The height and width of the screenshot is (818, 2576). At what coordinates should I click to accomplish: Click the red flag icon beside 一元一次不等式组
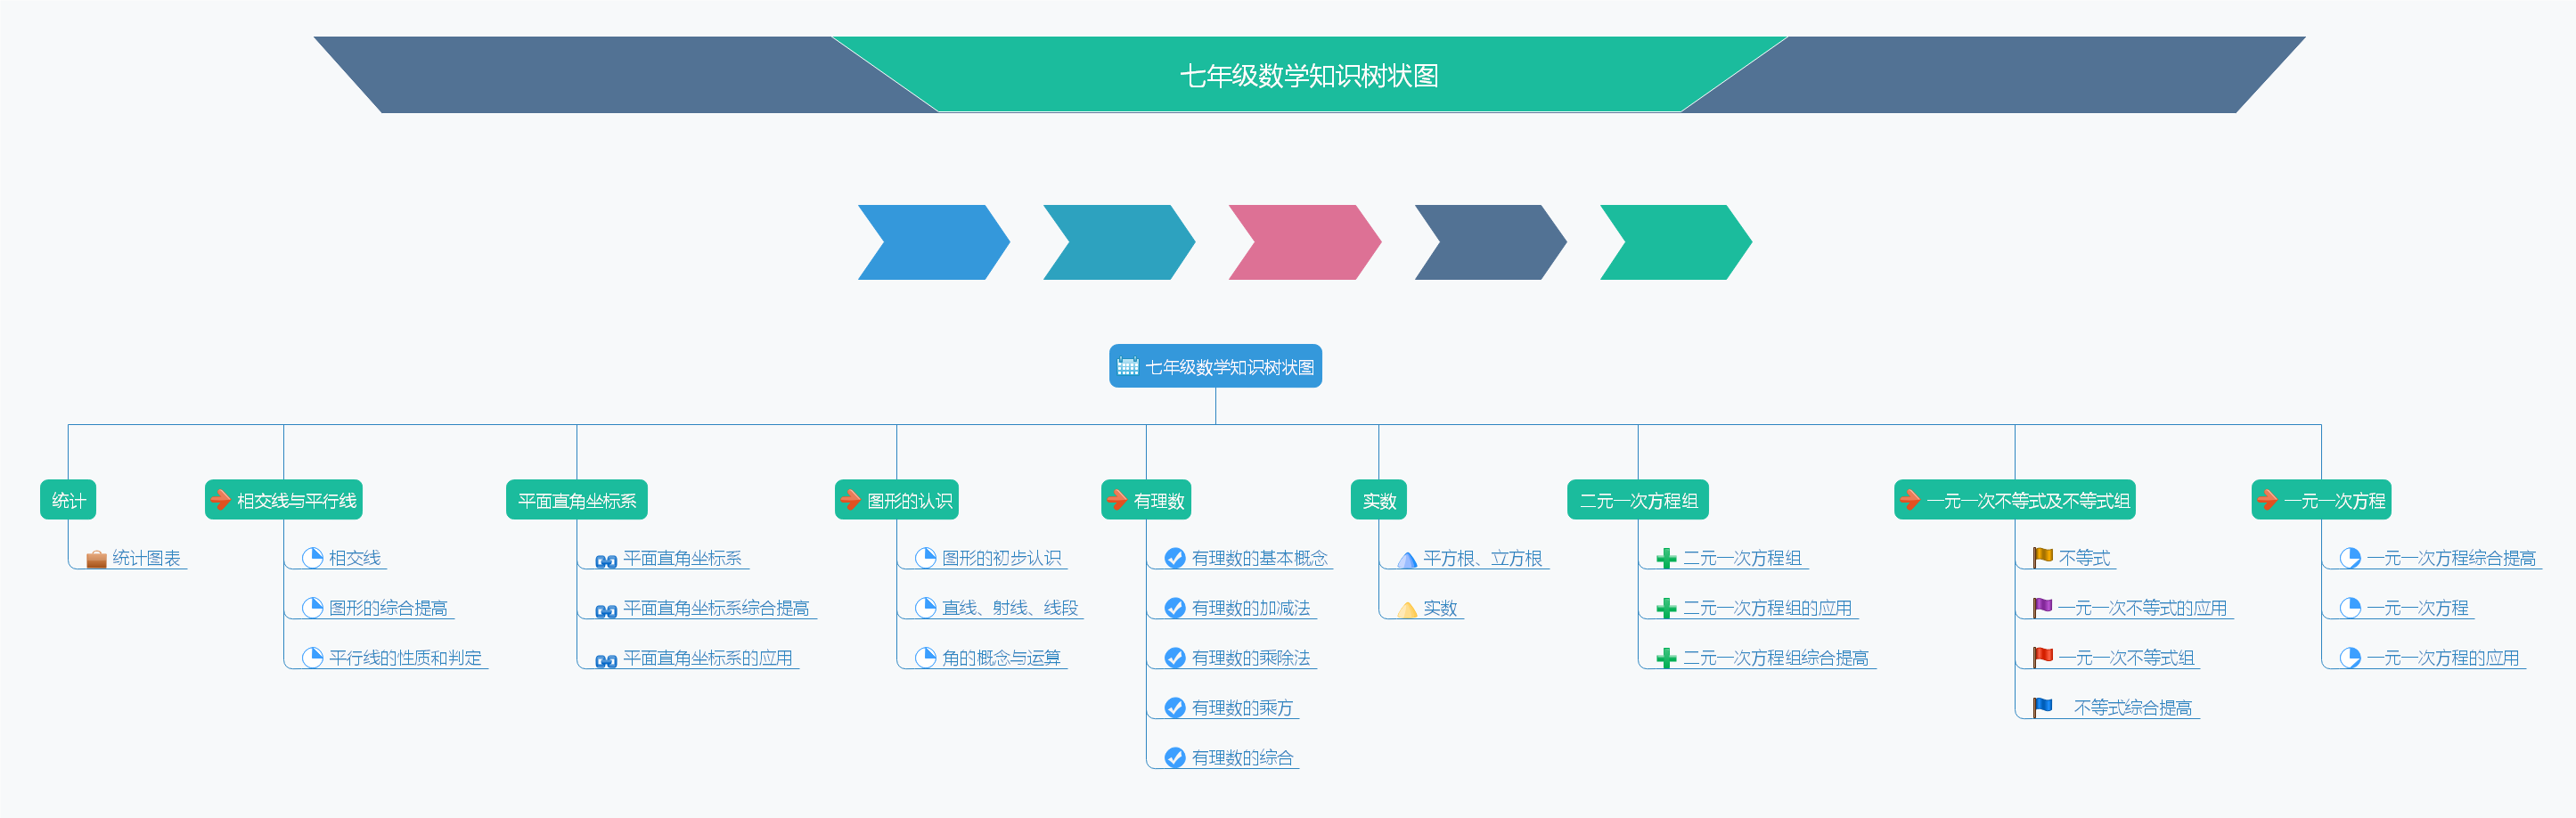(2043, 657)
